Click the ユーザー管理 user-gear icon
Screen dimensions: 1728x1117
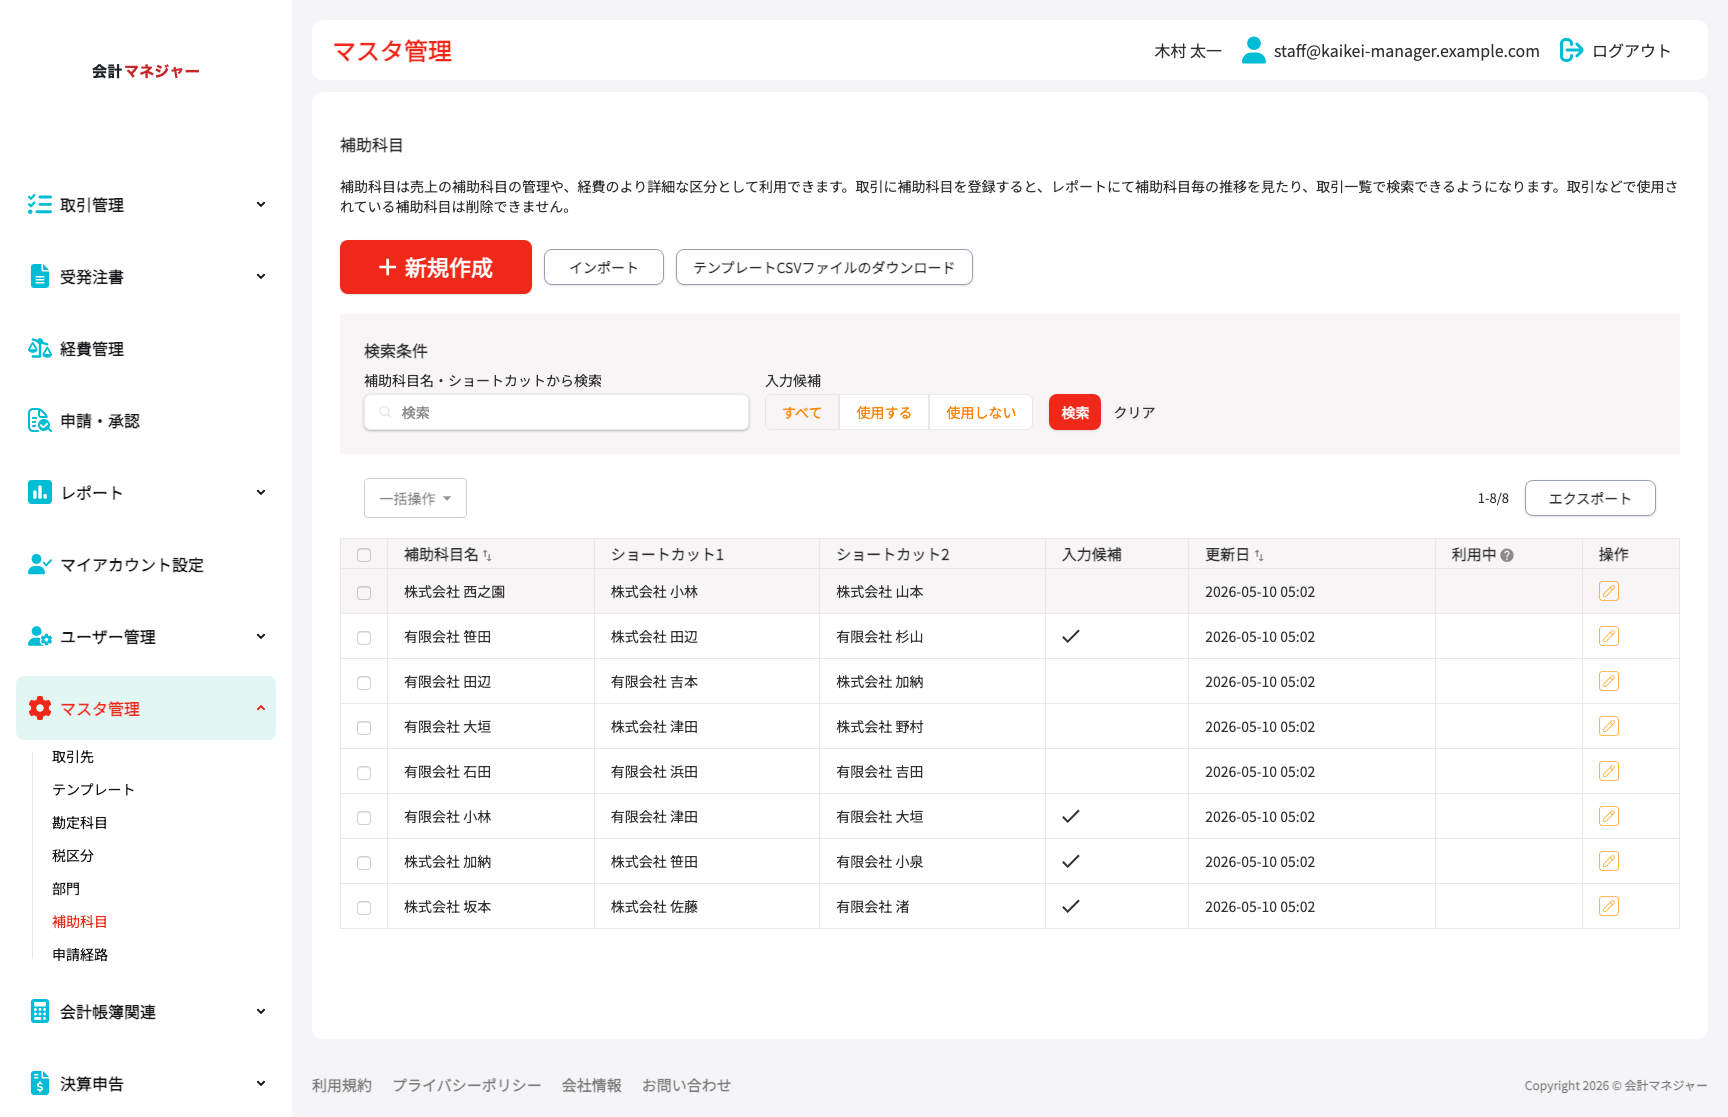click(x=40, y=637)
